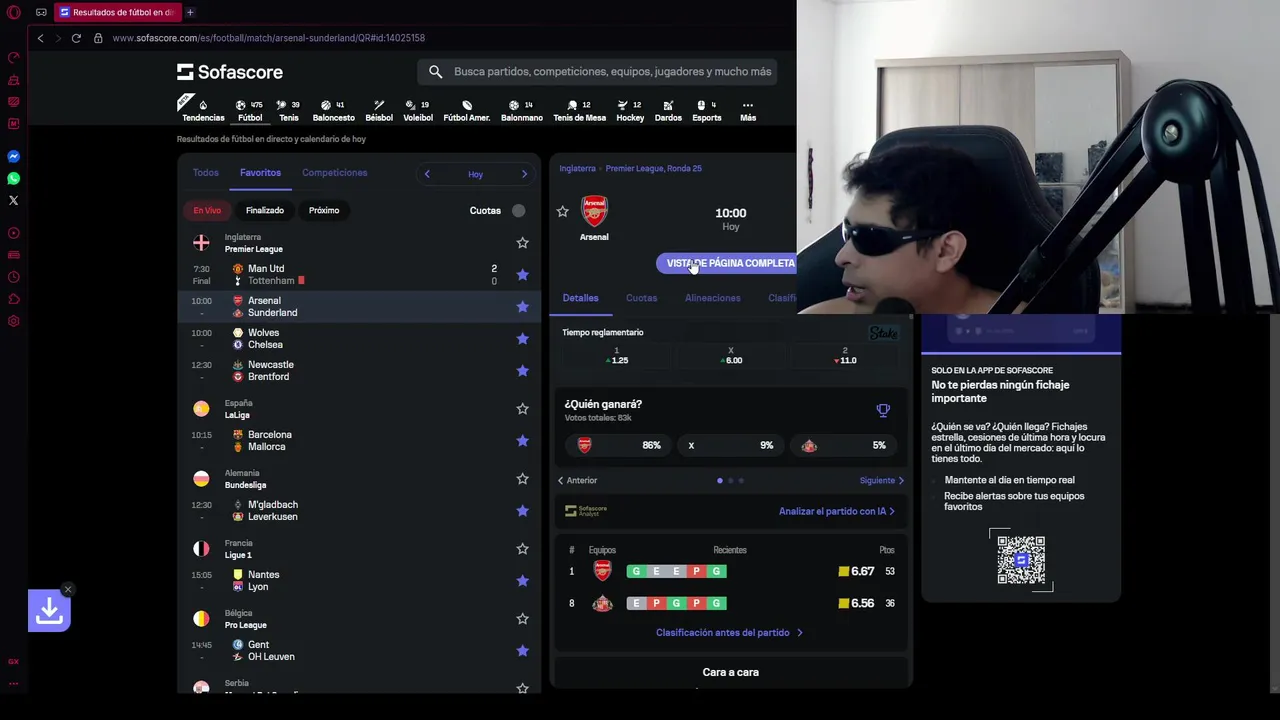Select the Tenis sport category
Screen dimensions: 1280x720
tap(288, 110)
